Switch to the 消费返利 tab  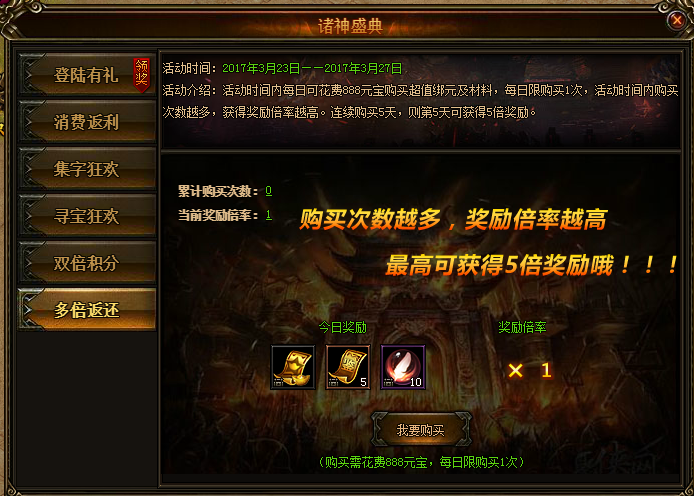(x=87, y=122)
